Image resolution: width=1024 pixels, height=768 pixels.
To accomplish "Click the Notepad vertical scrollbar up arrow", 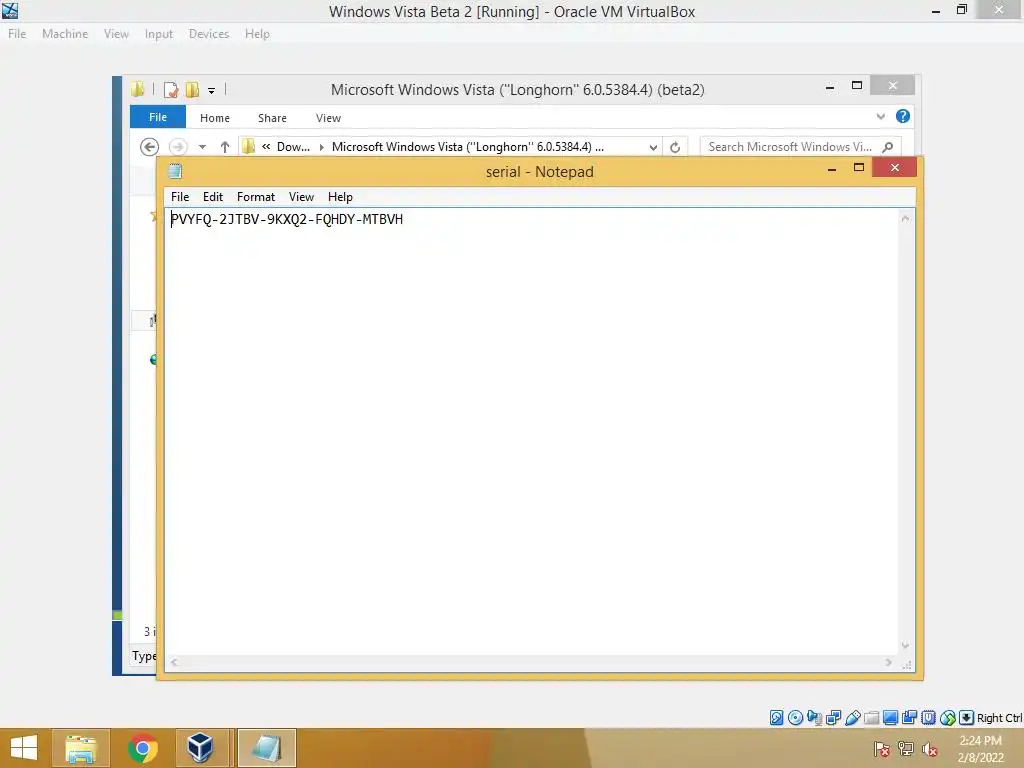I will [905, 218].
